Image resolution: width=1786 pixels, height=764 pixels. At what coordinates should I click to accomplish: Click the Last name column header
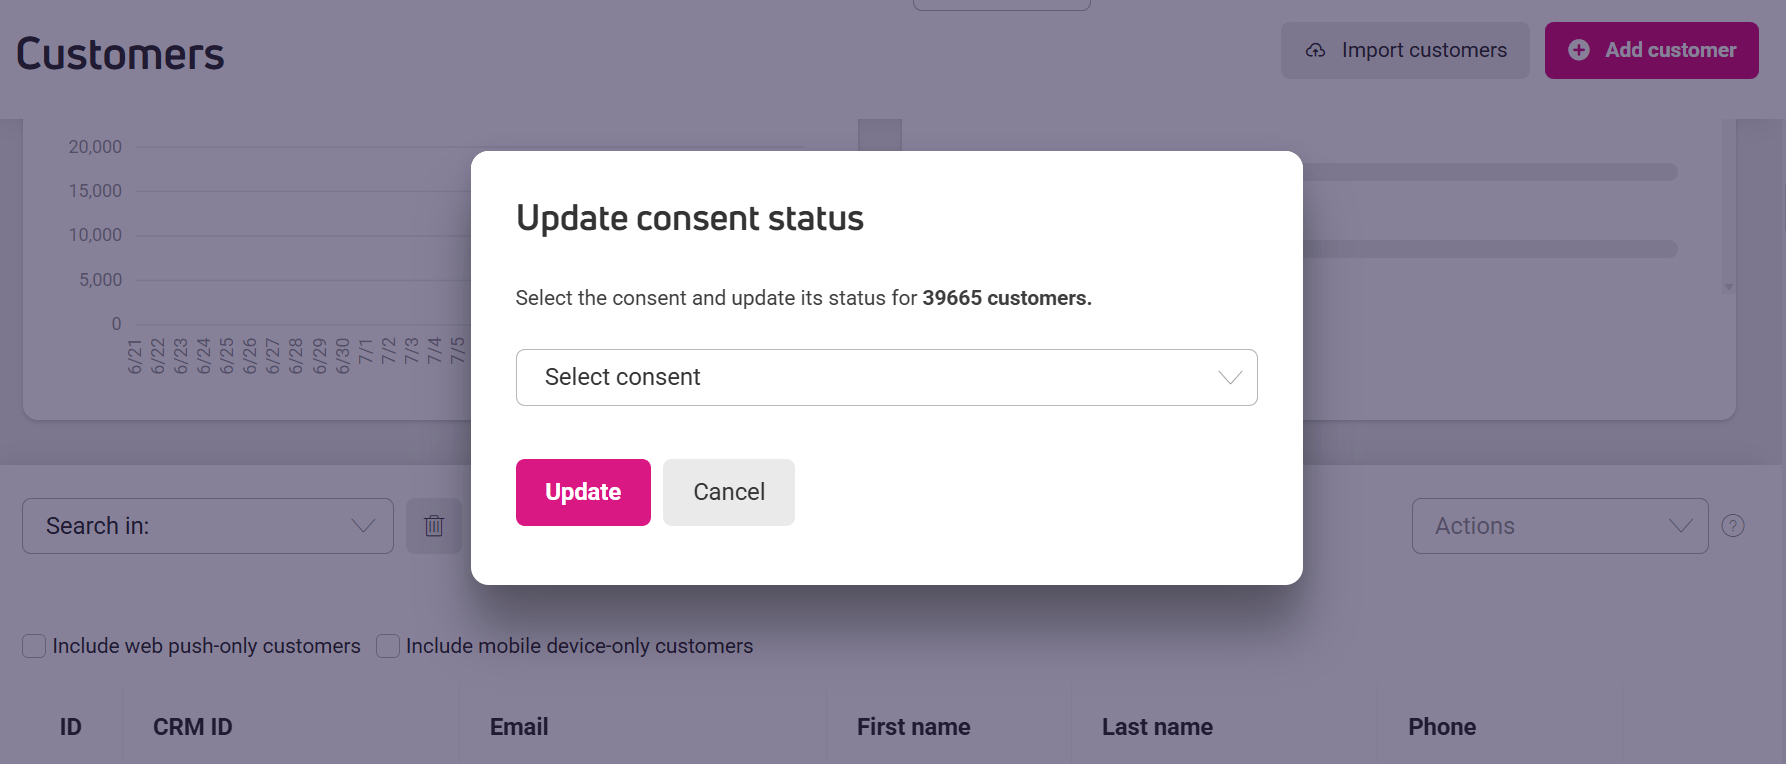click(x=1157, y=727)
